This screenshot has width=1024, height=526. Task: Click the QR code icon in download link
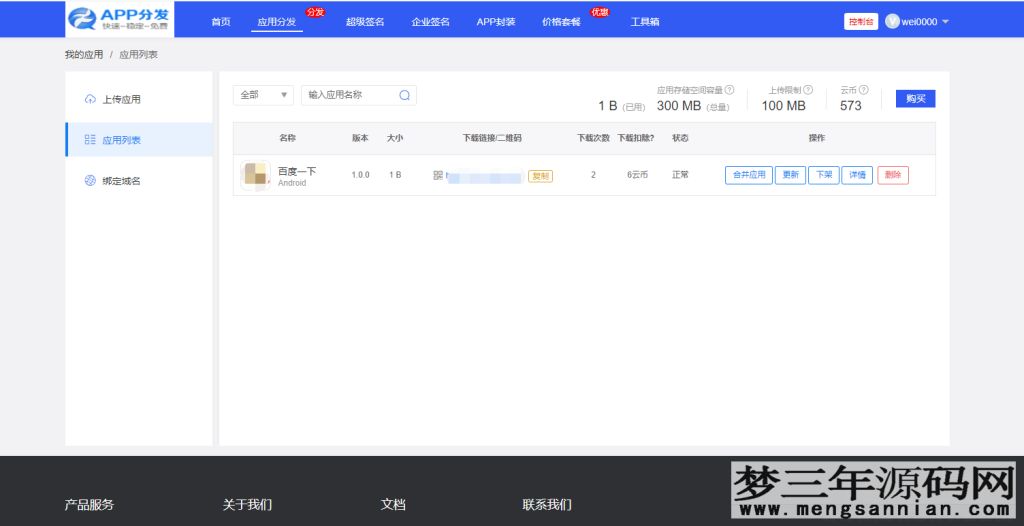(438, 175)
